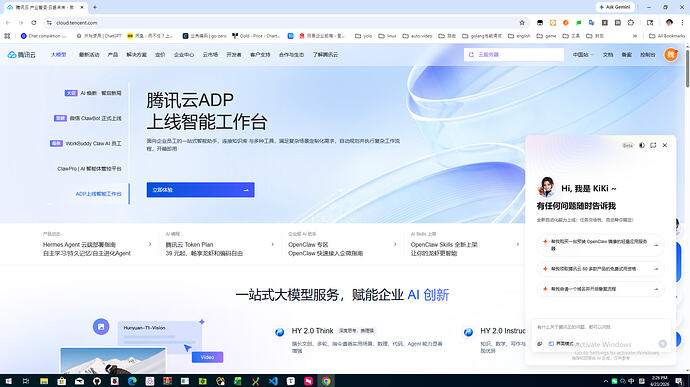This screenshot has width=690, height=387.
Task: Open the All Bookmarks folder
Action: [667, 36]
